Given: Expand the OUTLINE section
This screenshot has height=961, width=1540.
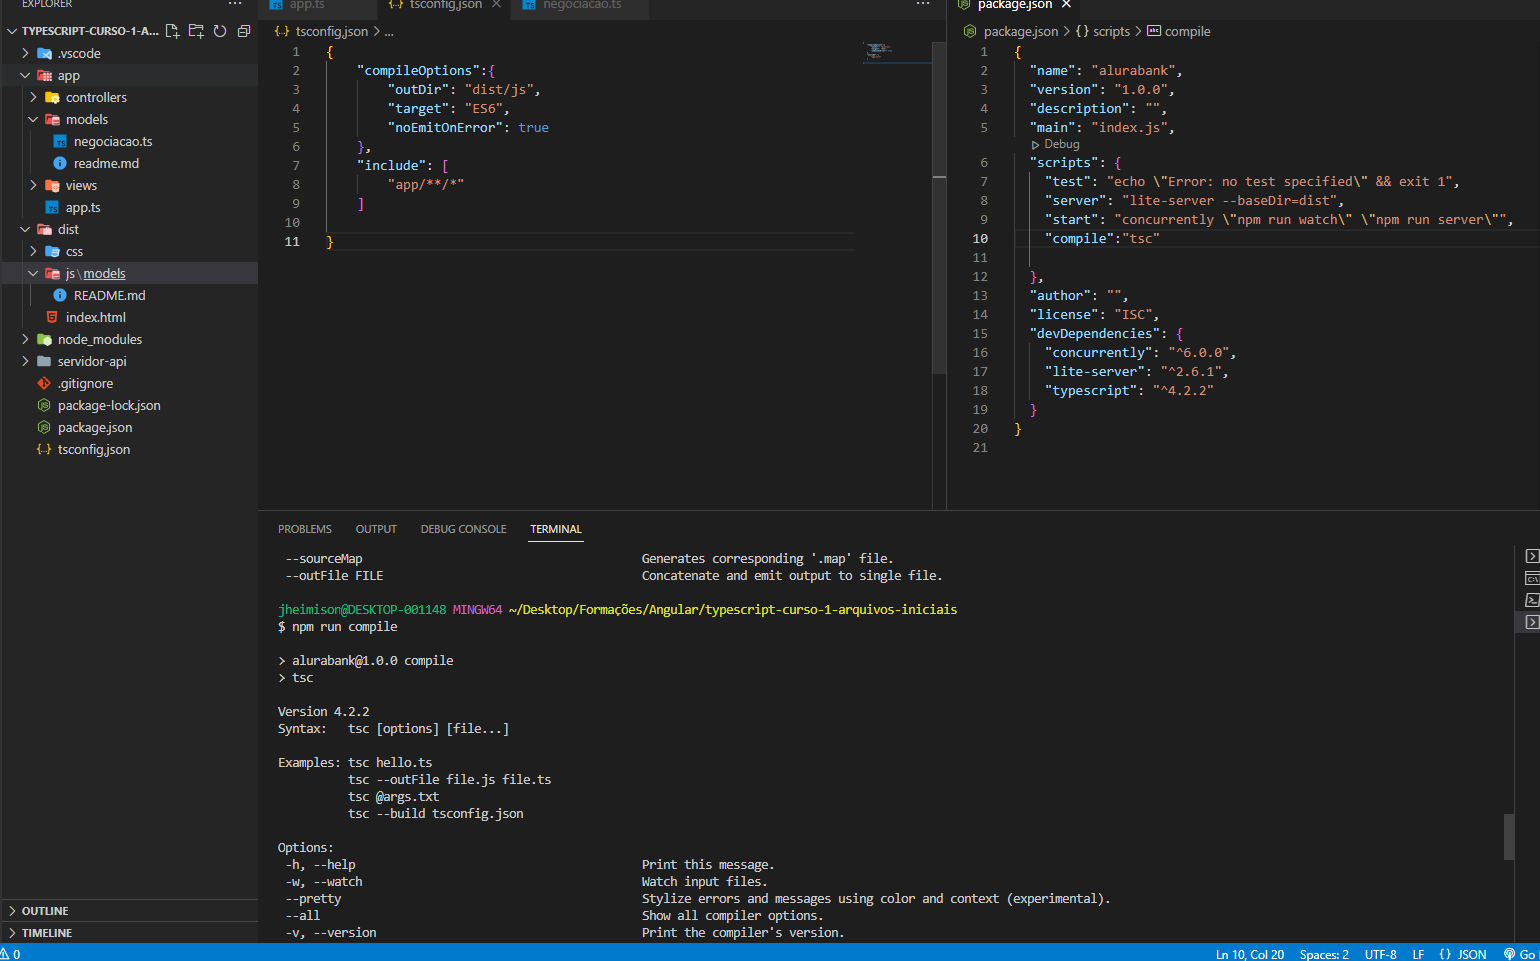Looking at the screenshot, I should click(x=45, y=911).
